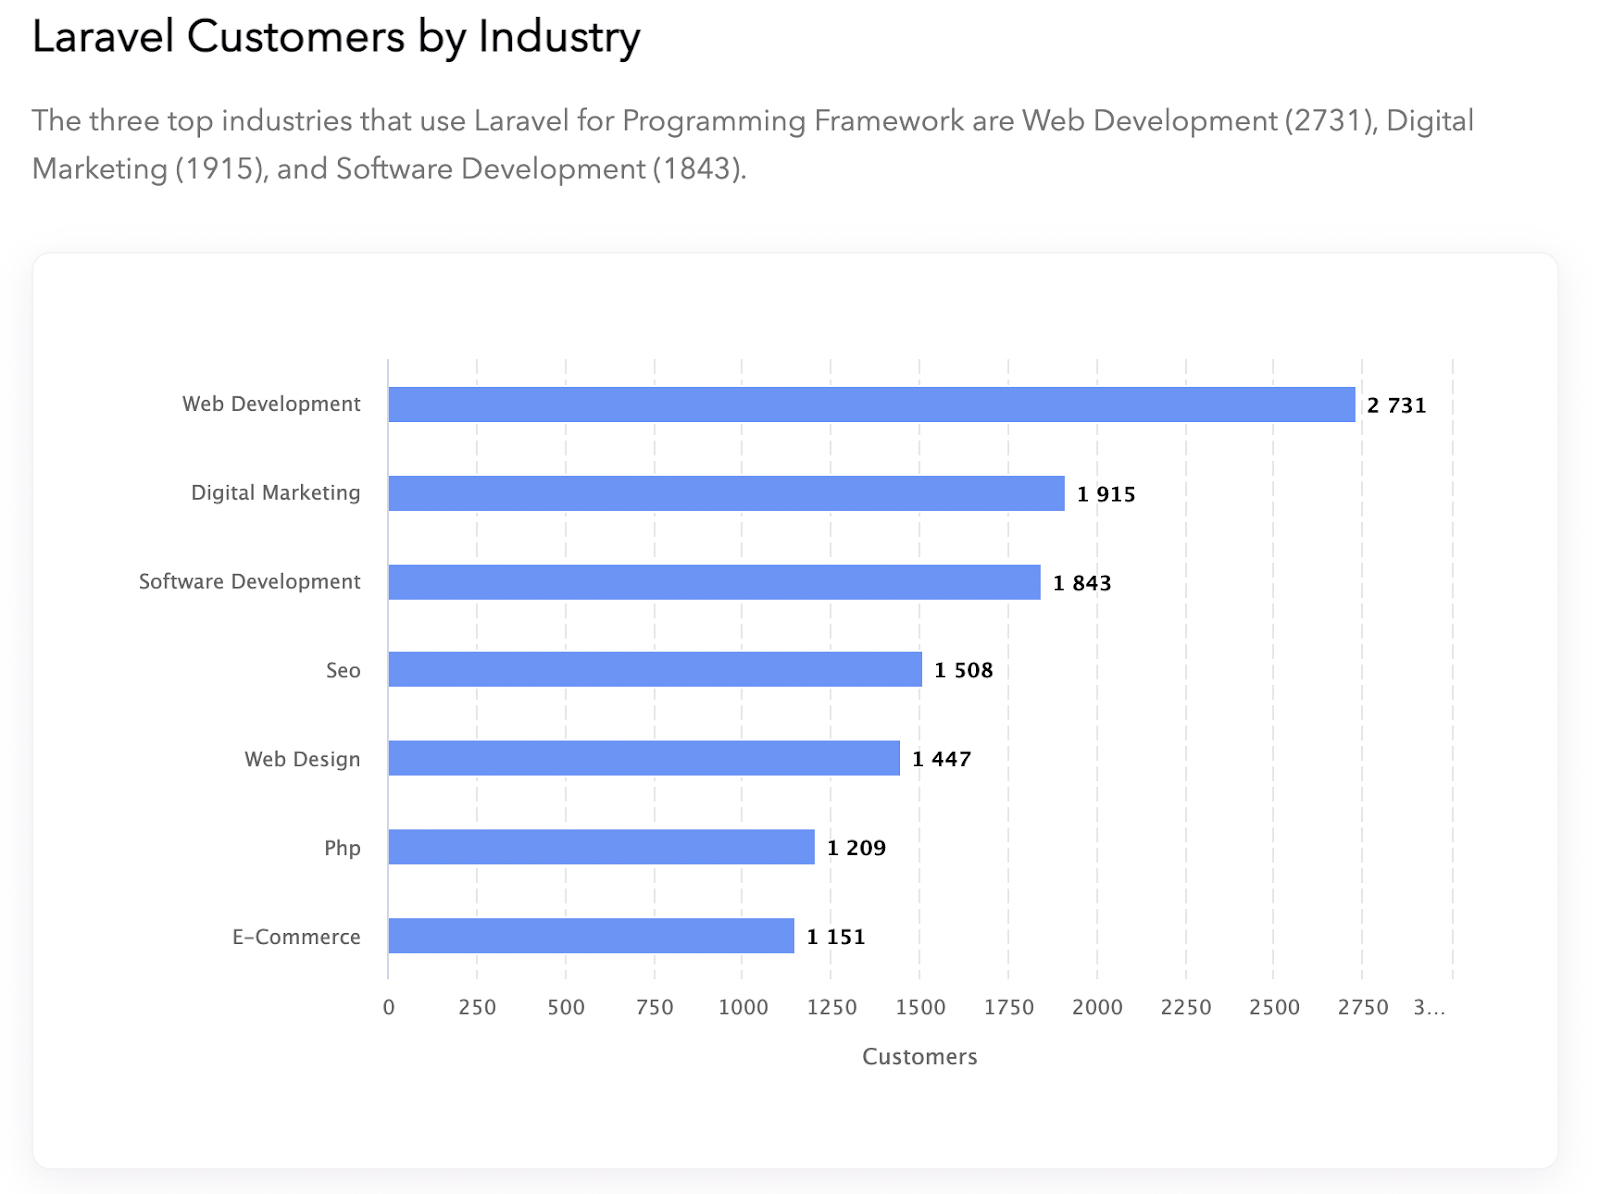
Task: Select the Digital Marketing bar
Action: tap(725, 492)
